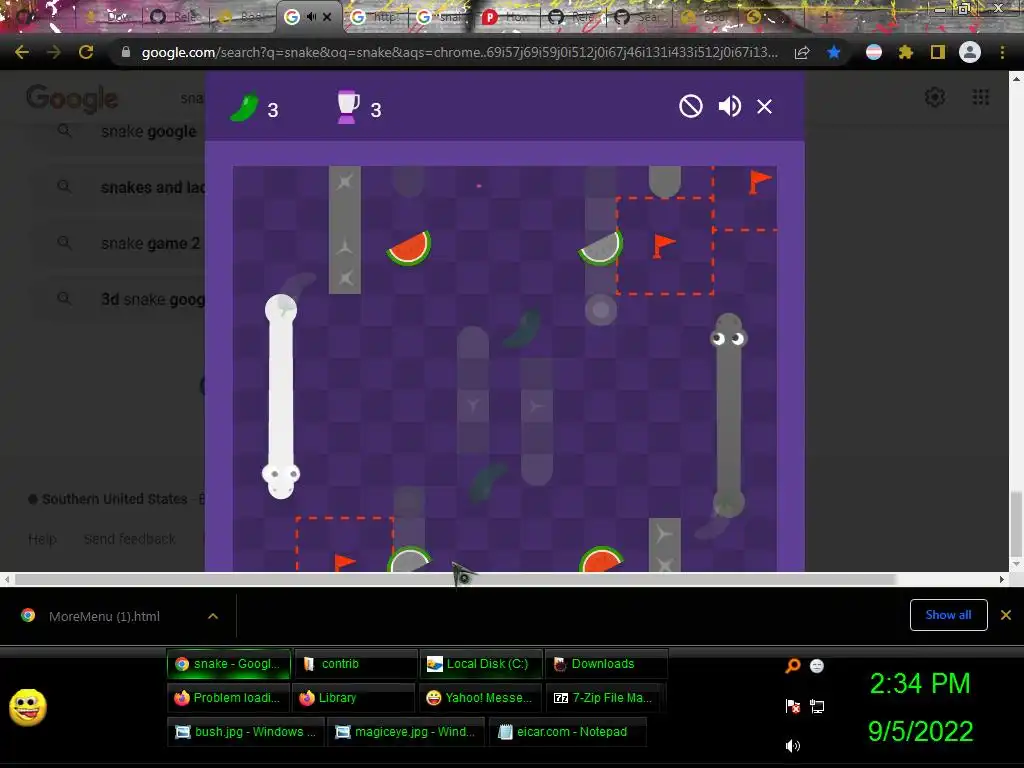Open Local Disk (C:) taskbar window
This screenshot has width=1024, height=768.
pos(480,664)
